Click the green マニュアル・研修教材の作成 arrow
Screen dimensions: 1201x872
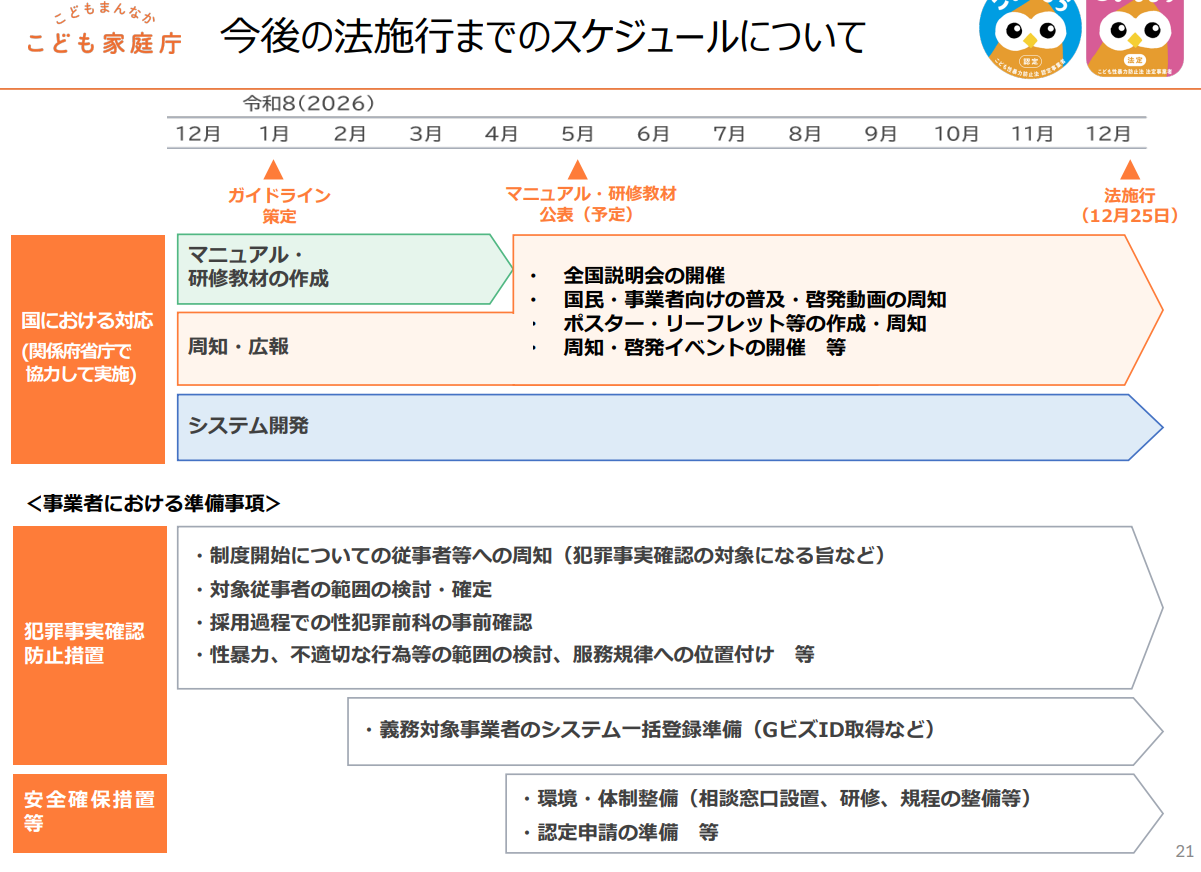pyautogui.click(x=343, y=269)
